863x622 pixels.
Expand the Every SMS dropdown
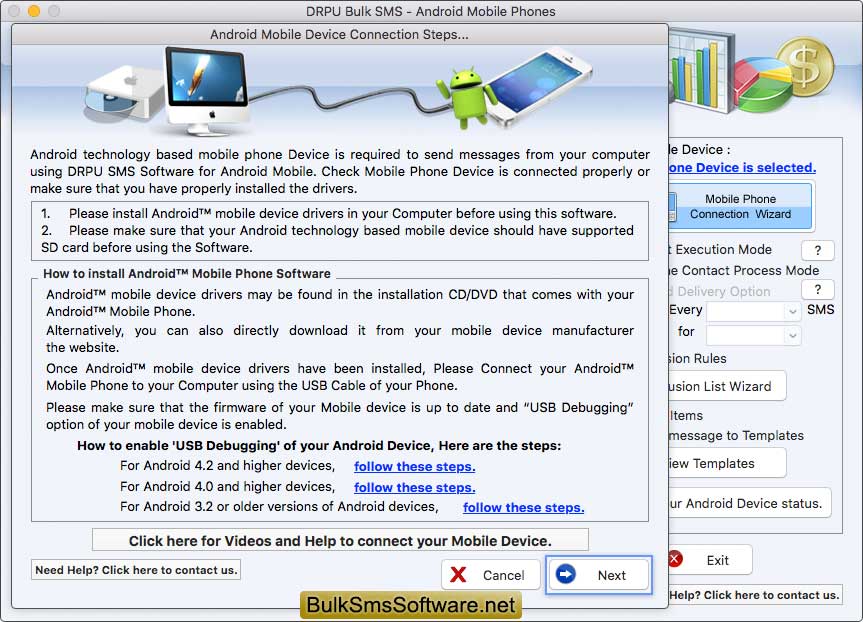753,311
